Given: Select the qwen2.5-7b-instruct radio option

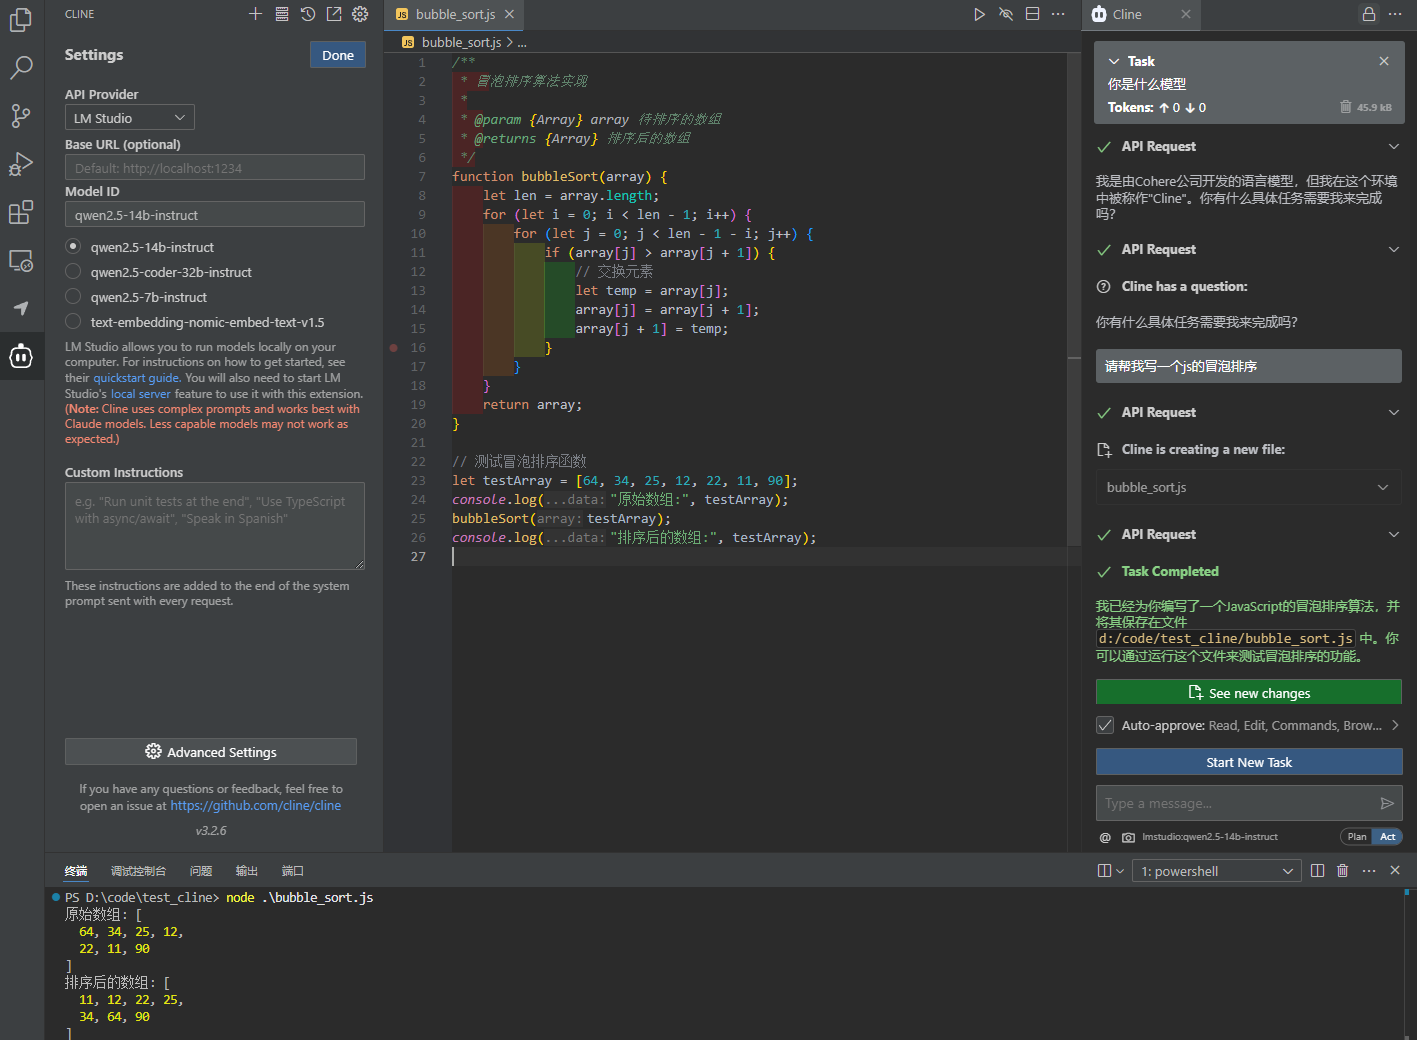Looking at the screenshot, I should (x=73, y=297).
